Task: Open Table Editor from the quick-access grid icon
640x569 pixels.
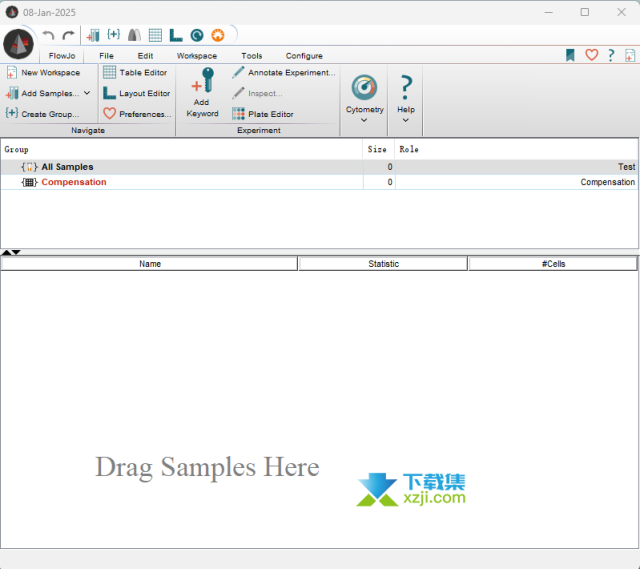Action: (155, 36)
